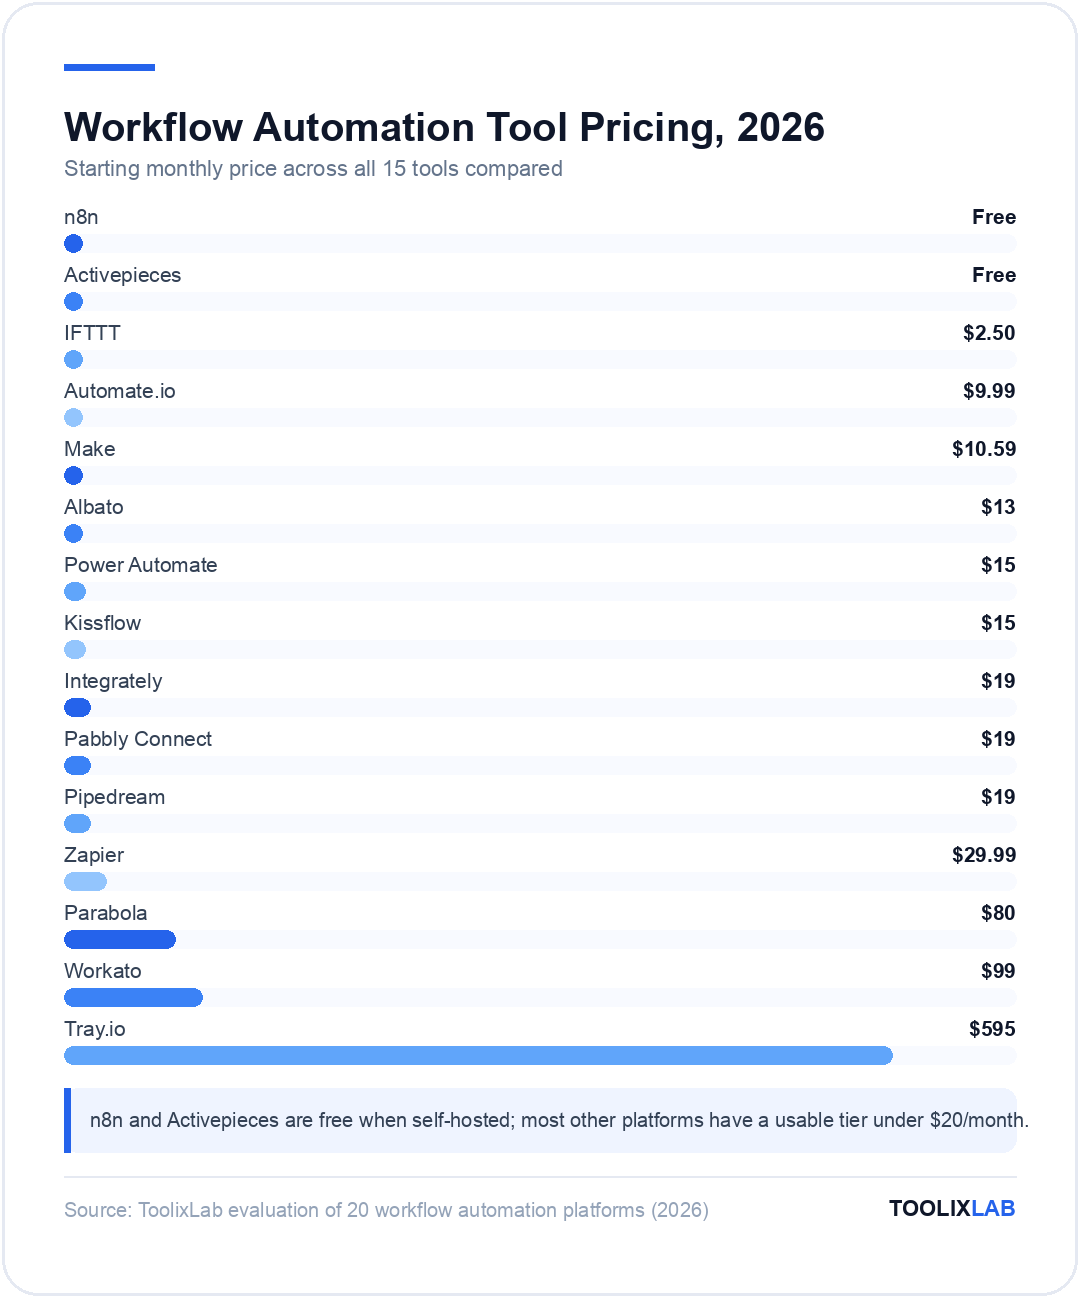Select the Kissflow label
This screenshot has height=1298, width=1080.
[x=103, y=623]
